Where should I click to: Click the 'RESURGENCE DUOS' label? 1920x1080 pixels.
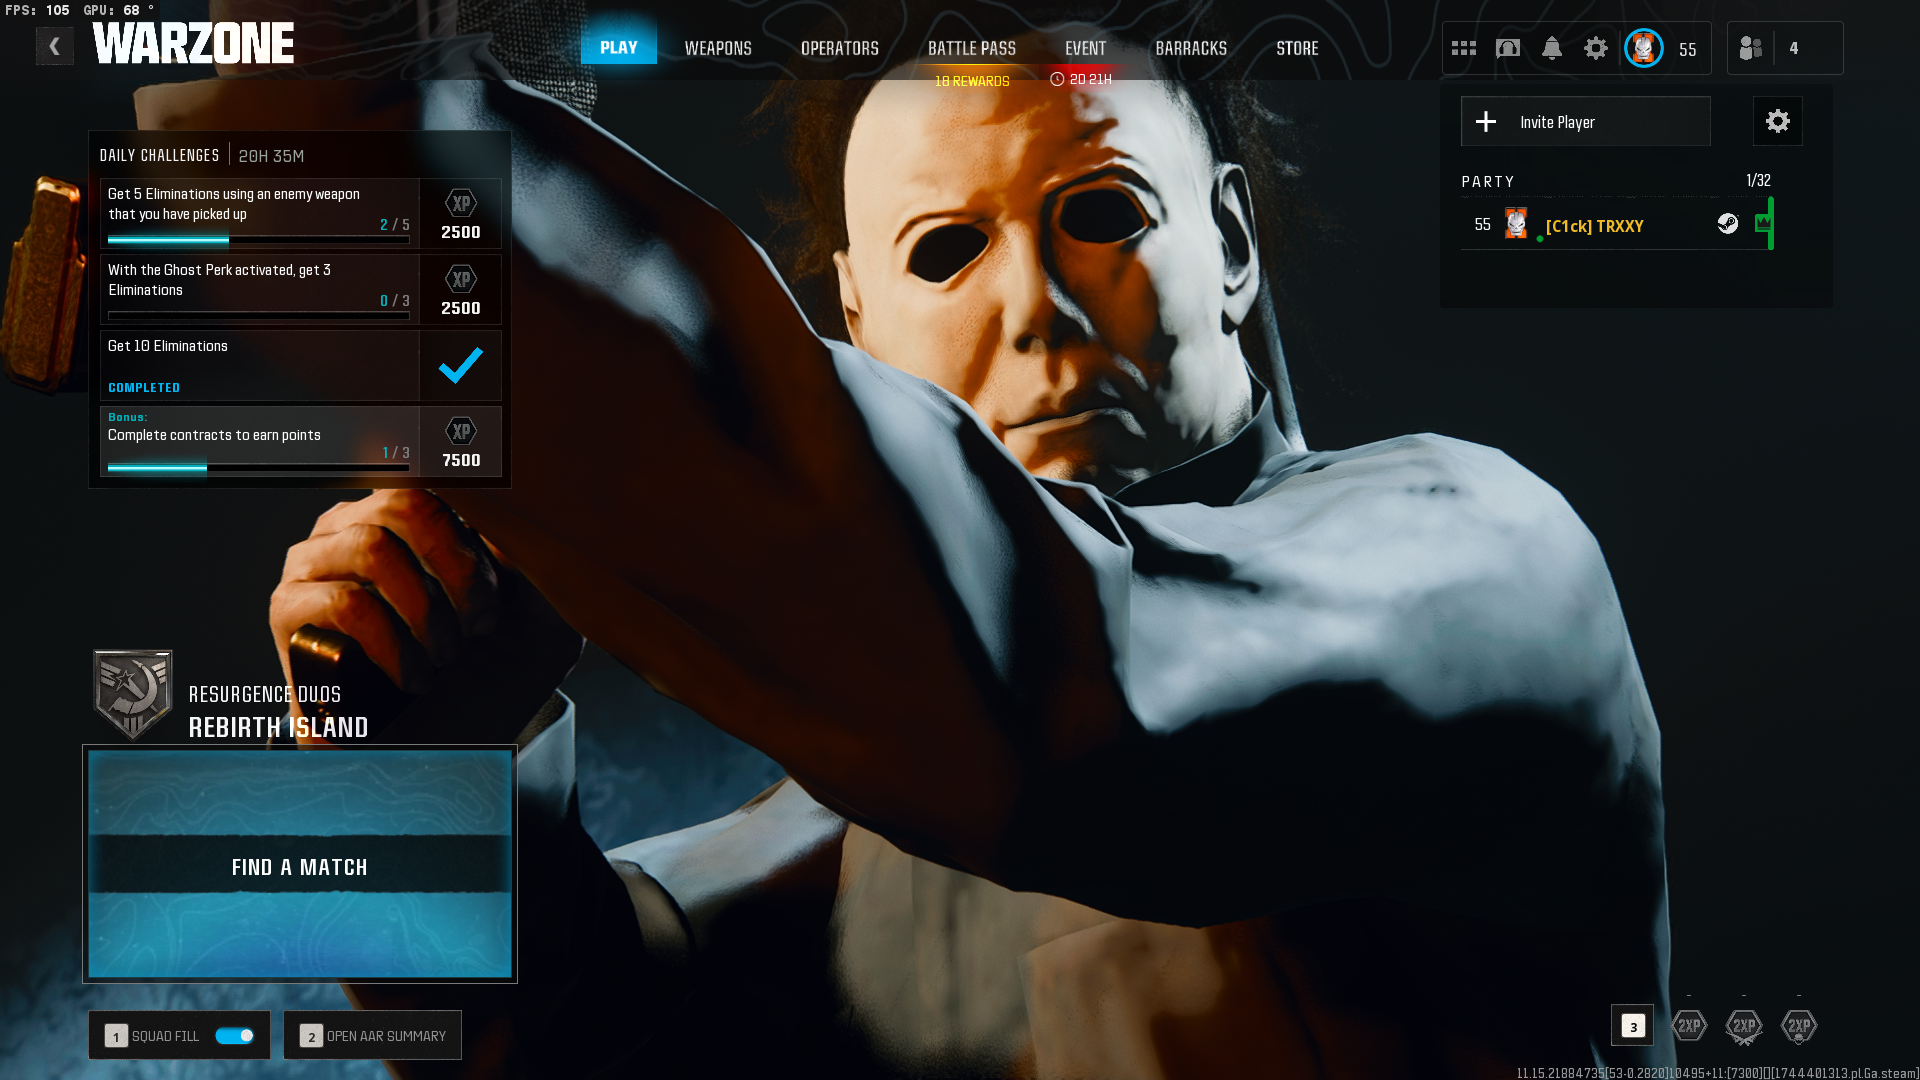tap(265, 695)
